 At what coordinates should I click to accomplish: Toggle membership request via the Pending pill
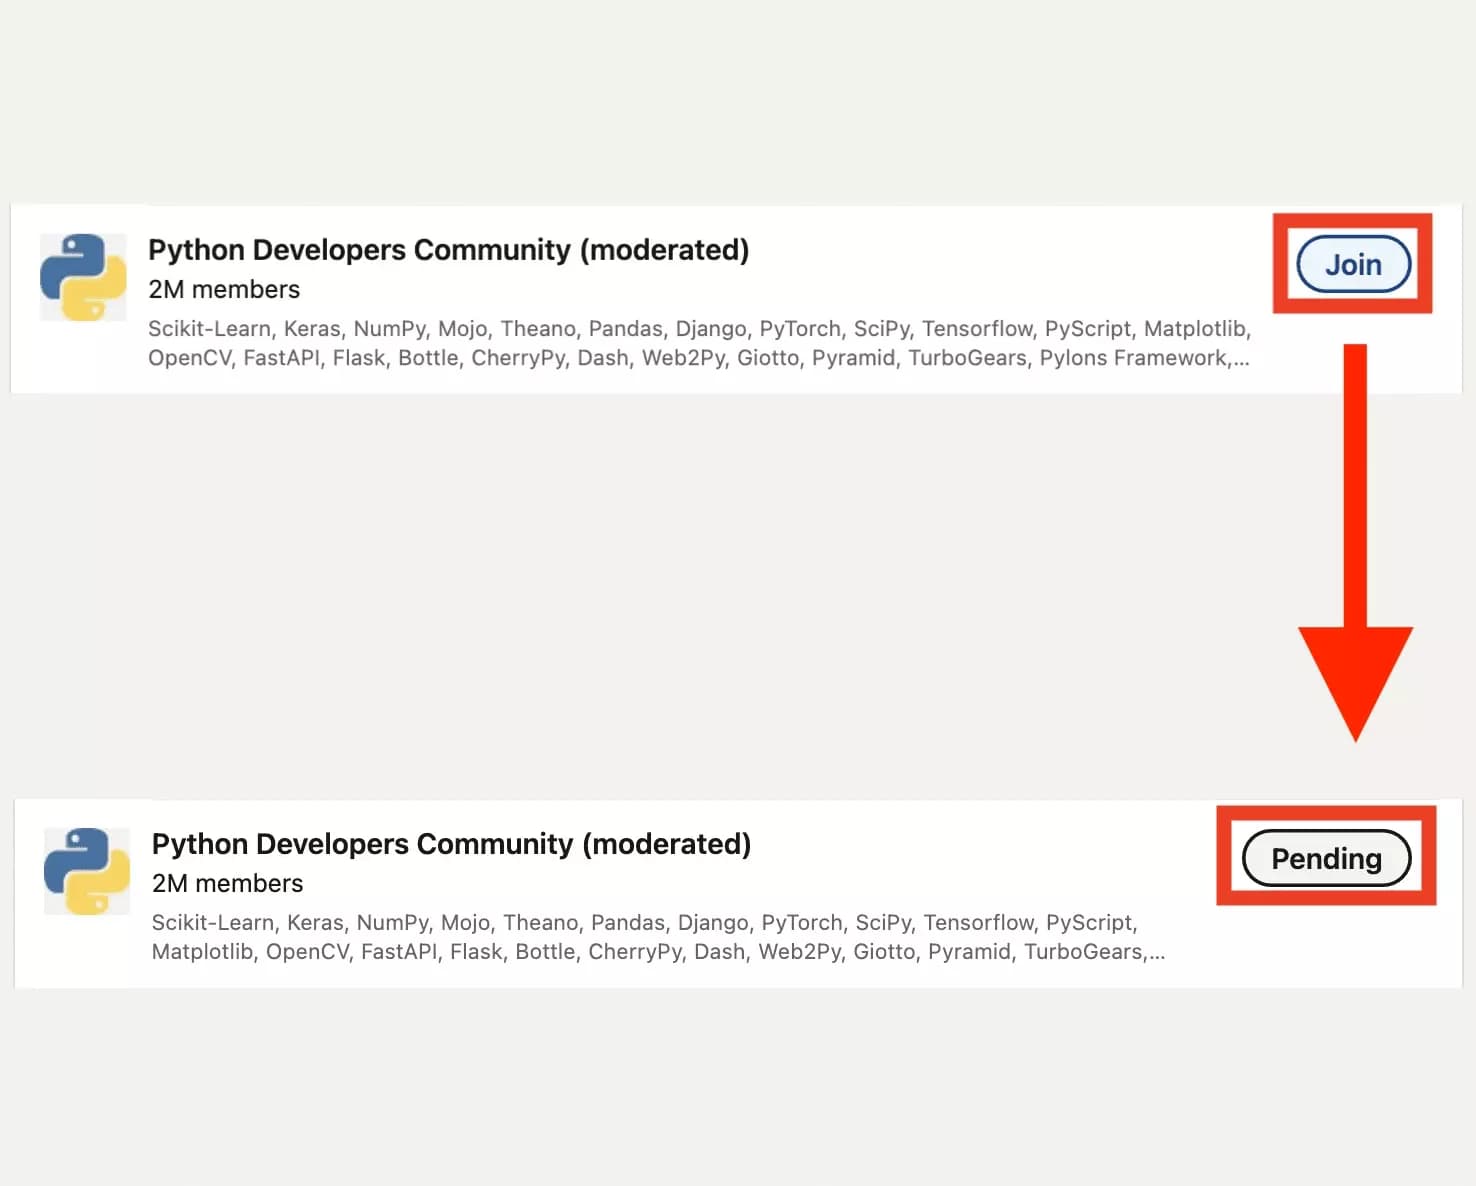1326,858
